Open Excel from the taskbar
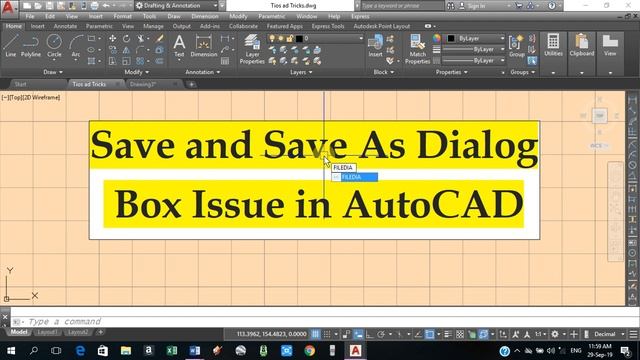This screenshot has height=360, width=640. 172,351
